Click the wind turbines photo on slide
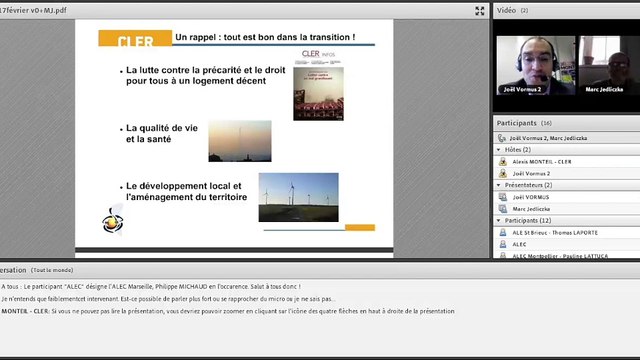 click(298, 198)
